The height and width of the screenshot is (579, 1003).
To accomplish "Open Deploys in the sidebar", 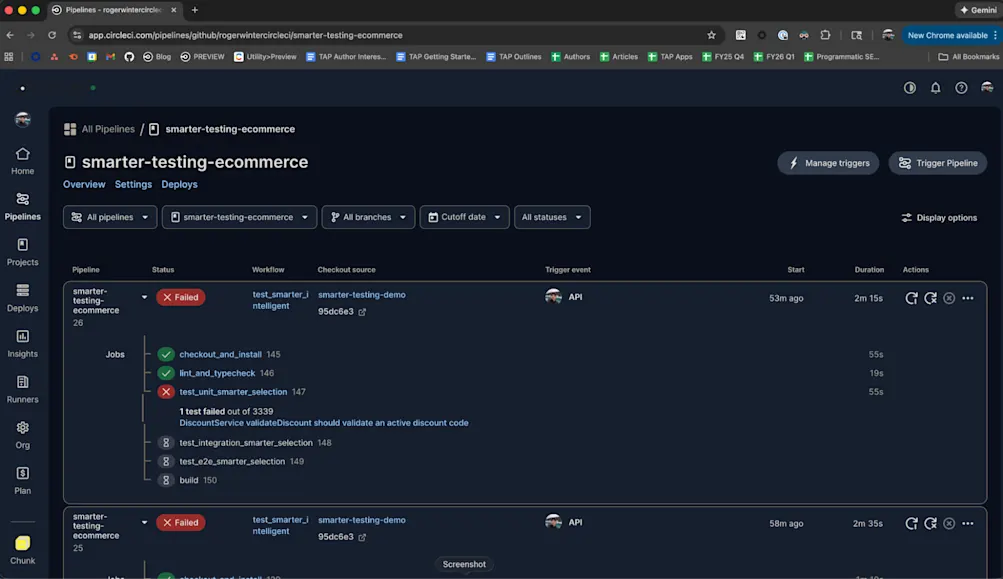I will pyautogui.click(x=22, y=298).
